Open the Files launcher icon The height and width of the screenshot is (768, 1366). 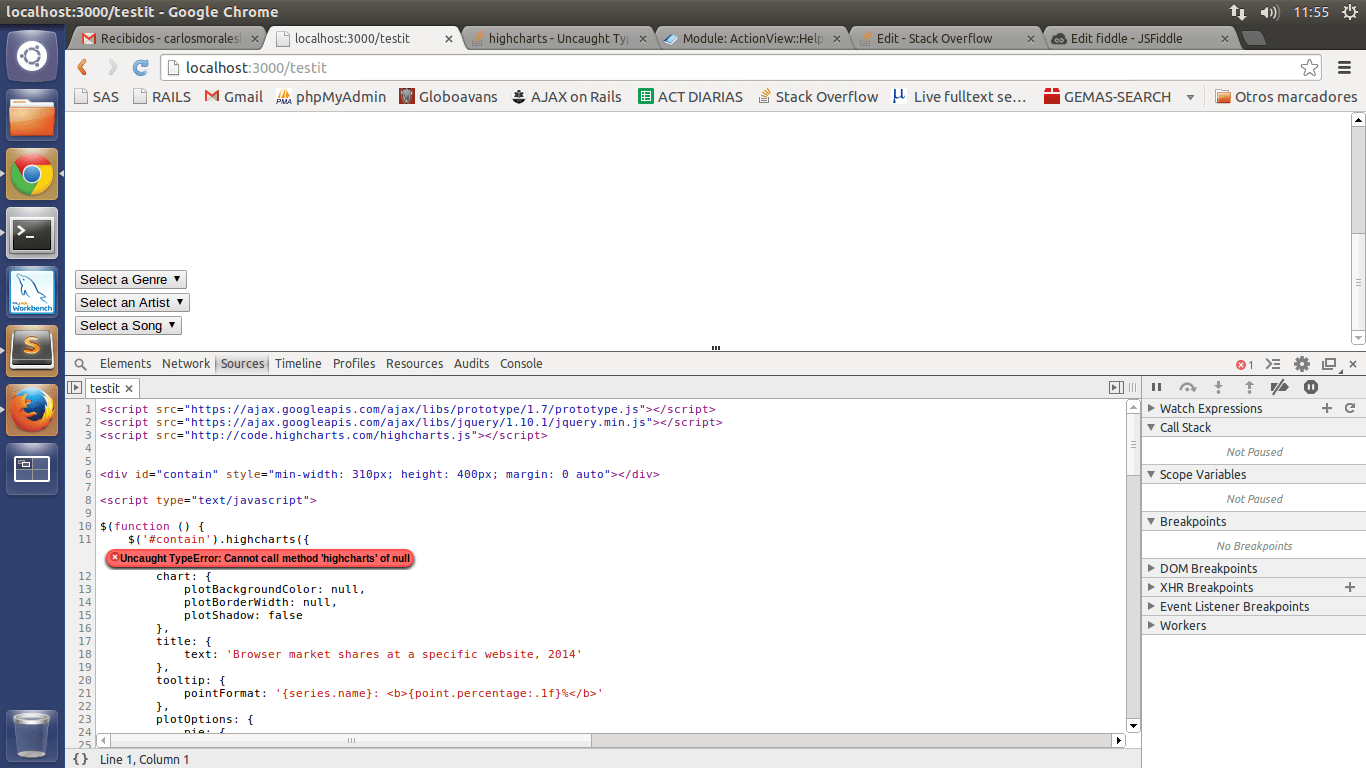coord(32,116)
